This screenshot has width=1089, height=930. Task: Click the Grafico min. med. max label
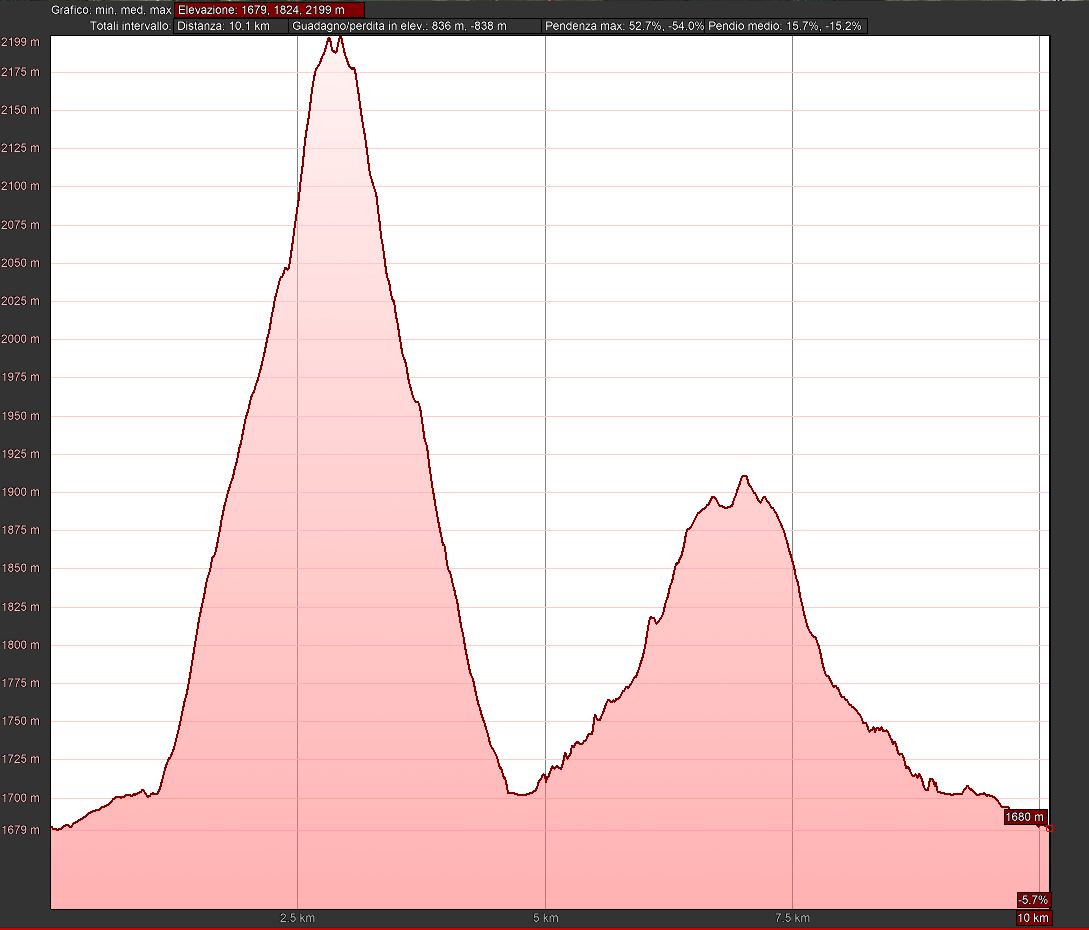click(112, 9)
